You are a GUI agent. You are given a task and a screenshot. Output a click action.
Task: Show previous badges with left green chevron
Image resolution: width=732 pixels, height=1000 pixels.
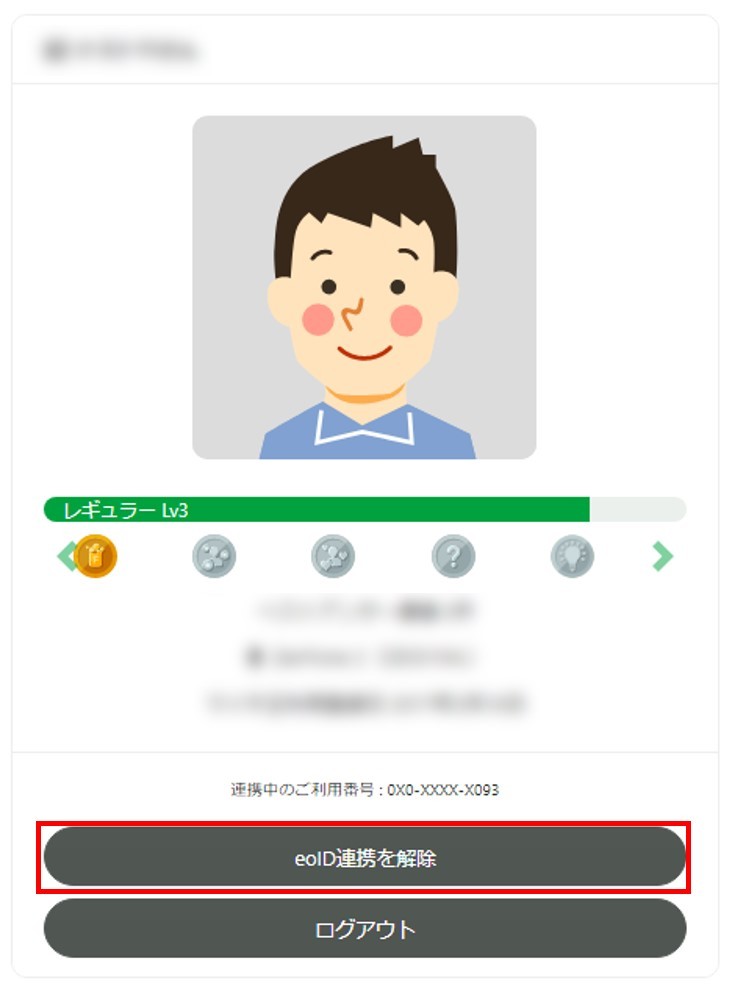[65, 556]
